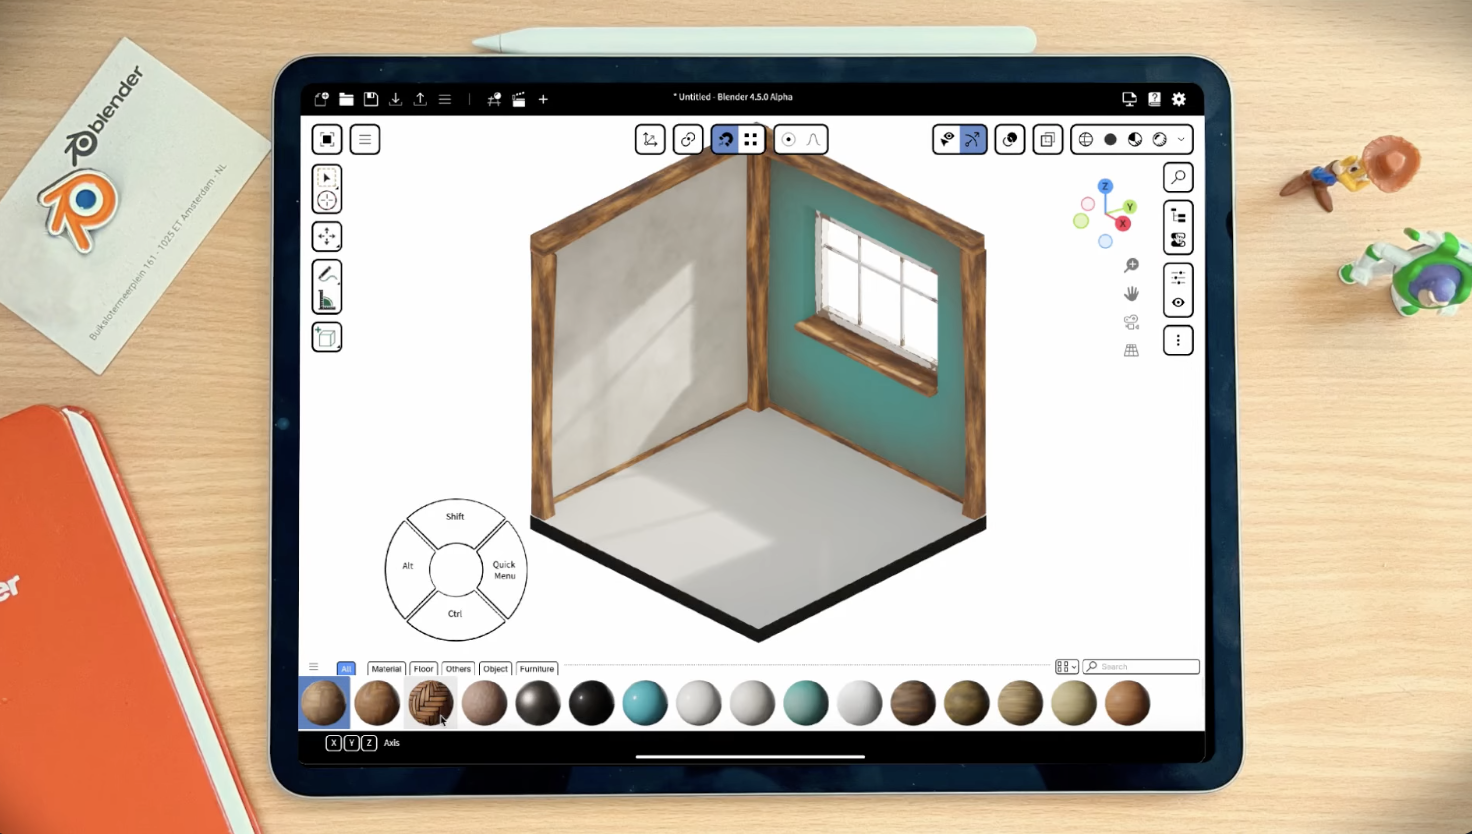Pick the glossy black material sphere
Screen dimensions: 1472x834
tap(591, 703)
